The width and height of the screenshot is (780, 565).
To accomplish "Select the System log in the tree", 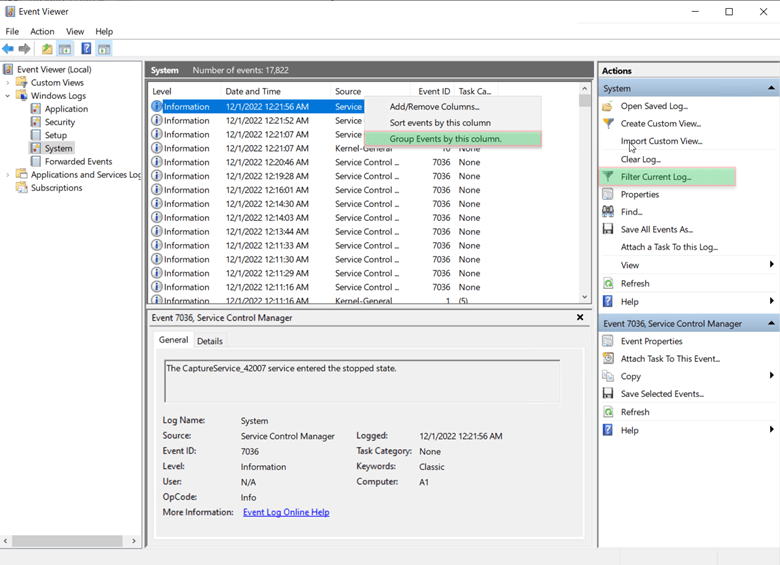I will click(x=58, y=148).
